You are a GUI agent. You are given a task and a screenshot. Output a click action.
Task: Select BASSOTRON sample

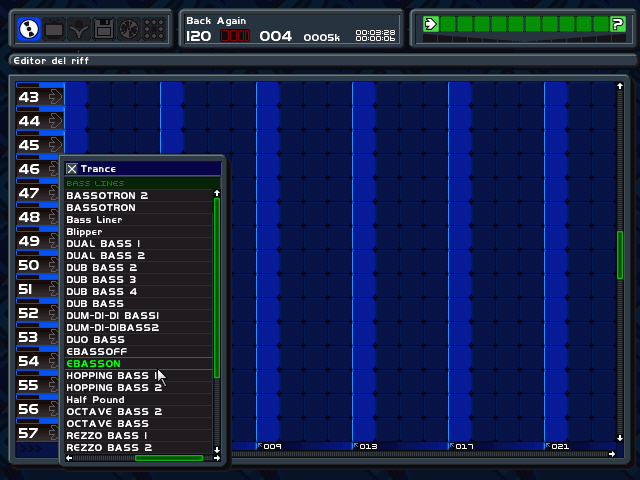(x=138, y=207)
